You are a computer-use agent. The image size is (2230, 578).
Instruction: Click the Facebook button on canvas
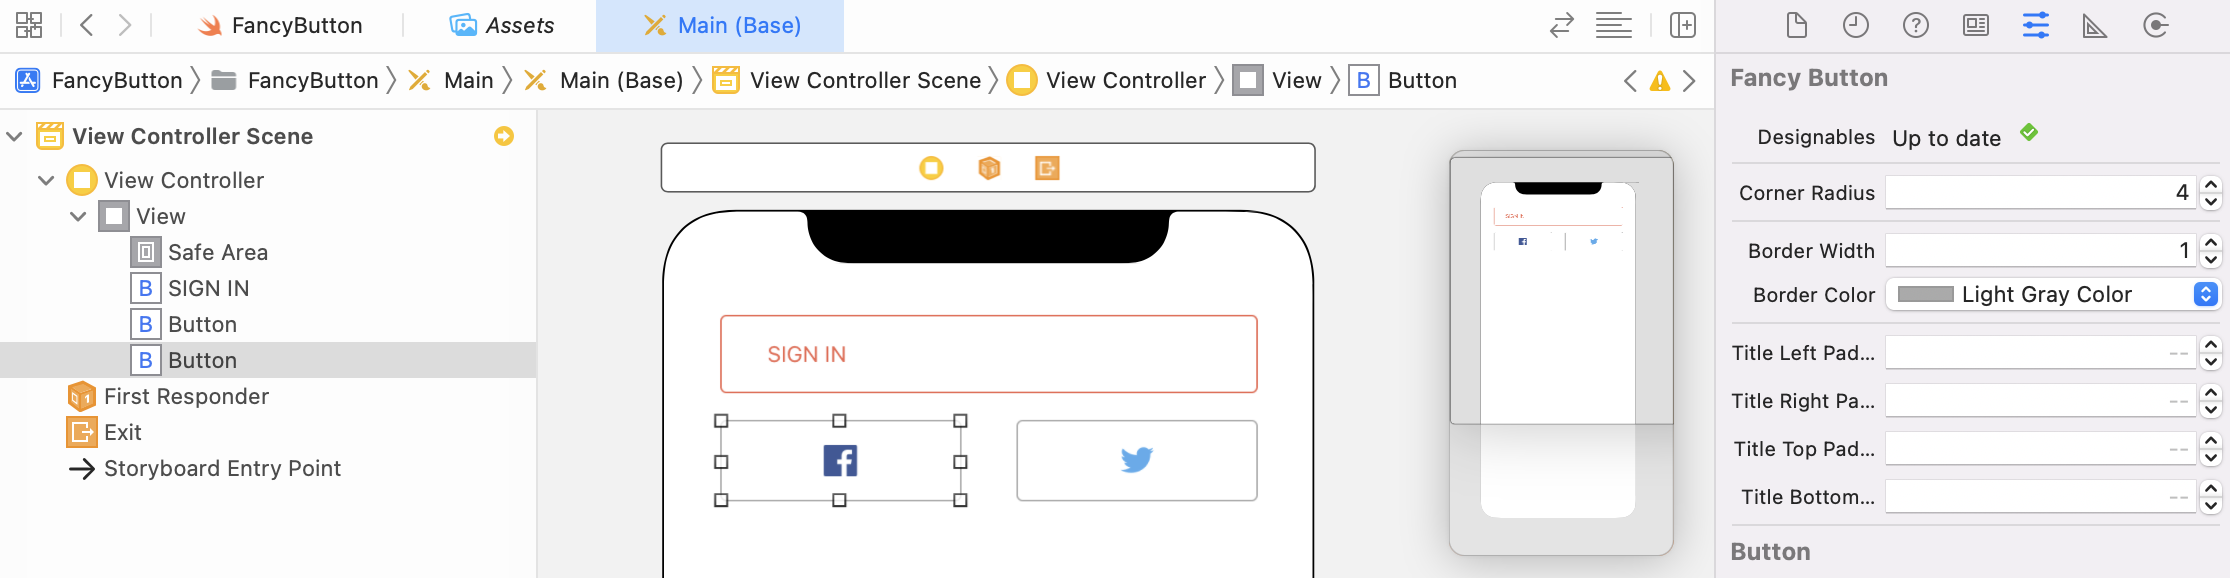(840, 461)
